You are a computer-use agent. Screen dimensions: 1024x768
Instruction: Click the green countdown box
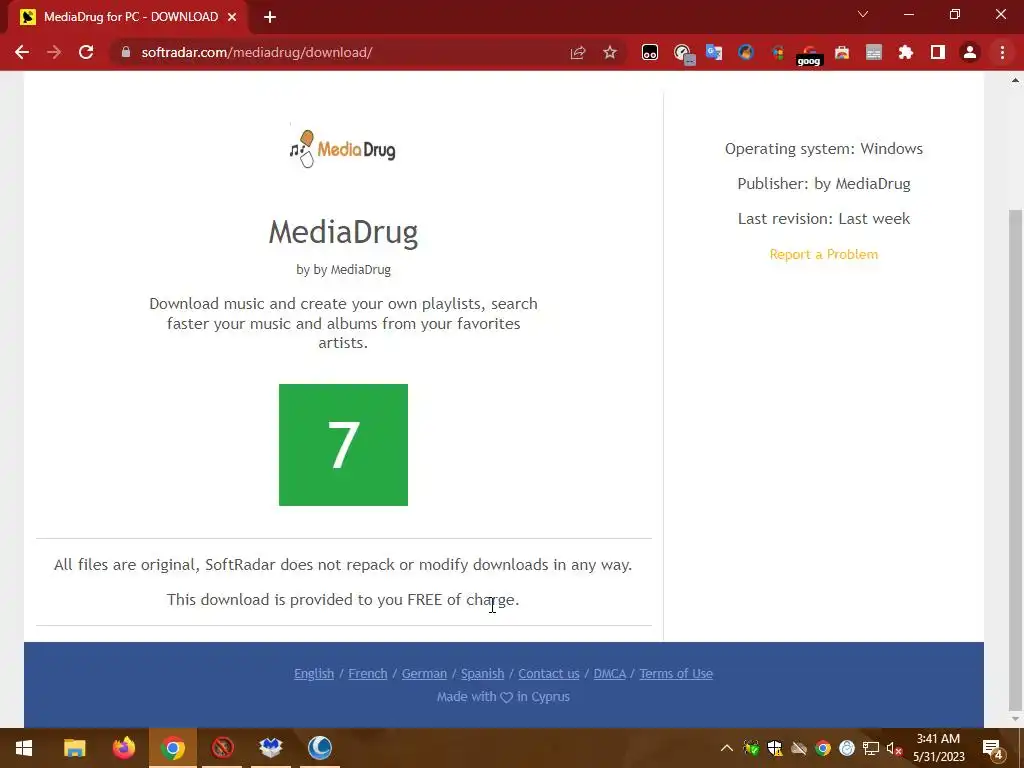click(343, 445)
